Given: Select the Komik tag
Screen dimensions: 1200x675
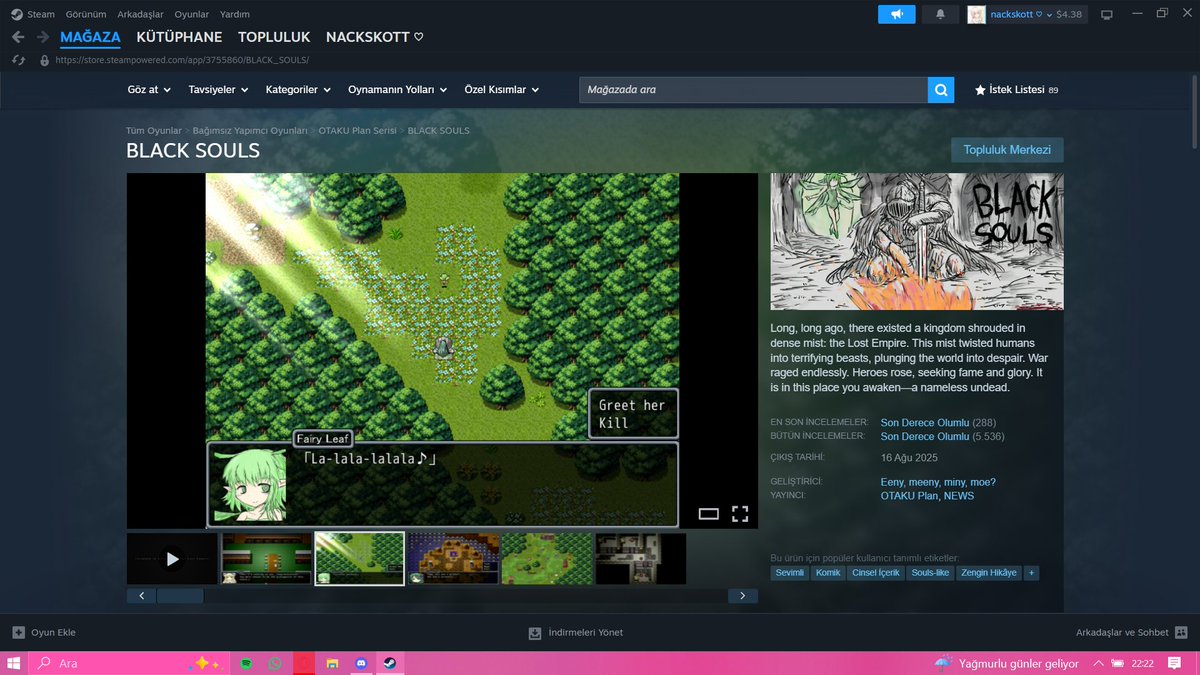Looking at the screenshot, I should (828, 573).
